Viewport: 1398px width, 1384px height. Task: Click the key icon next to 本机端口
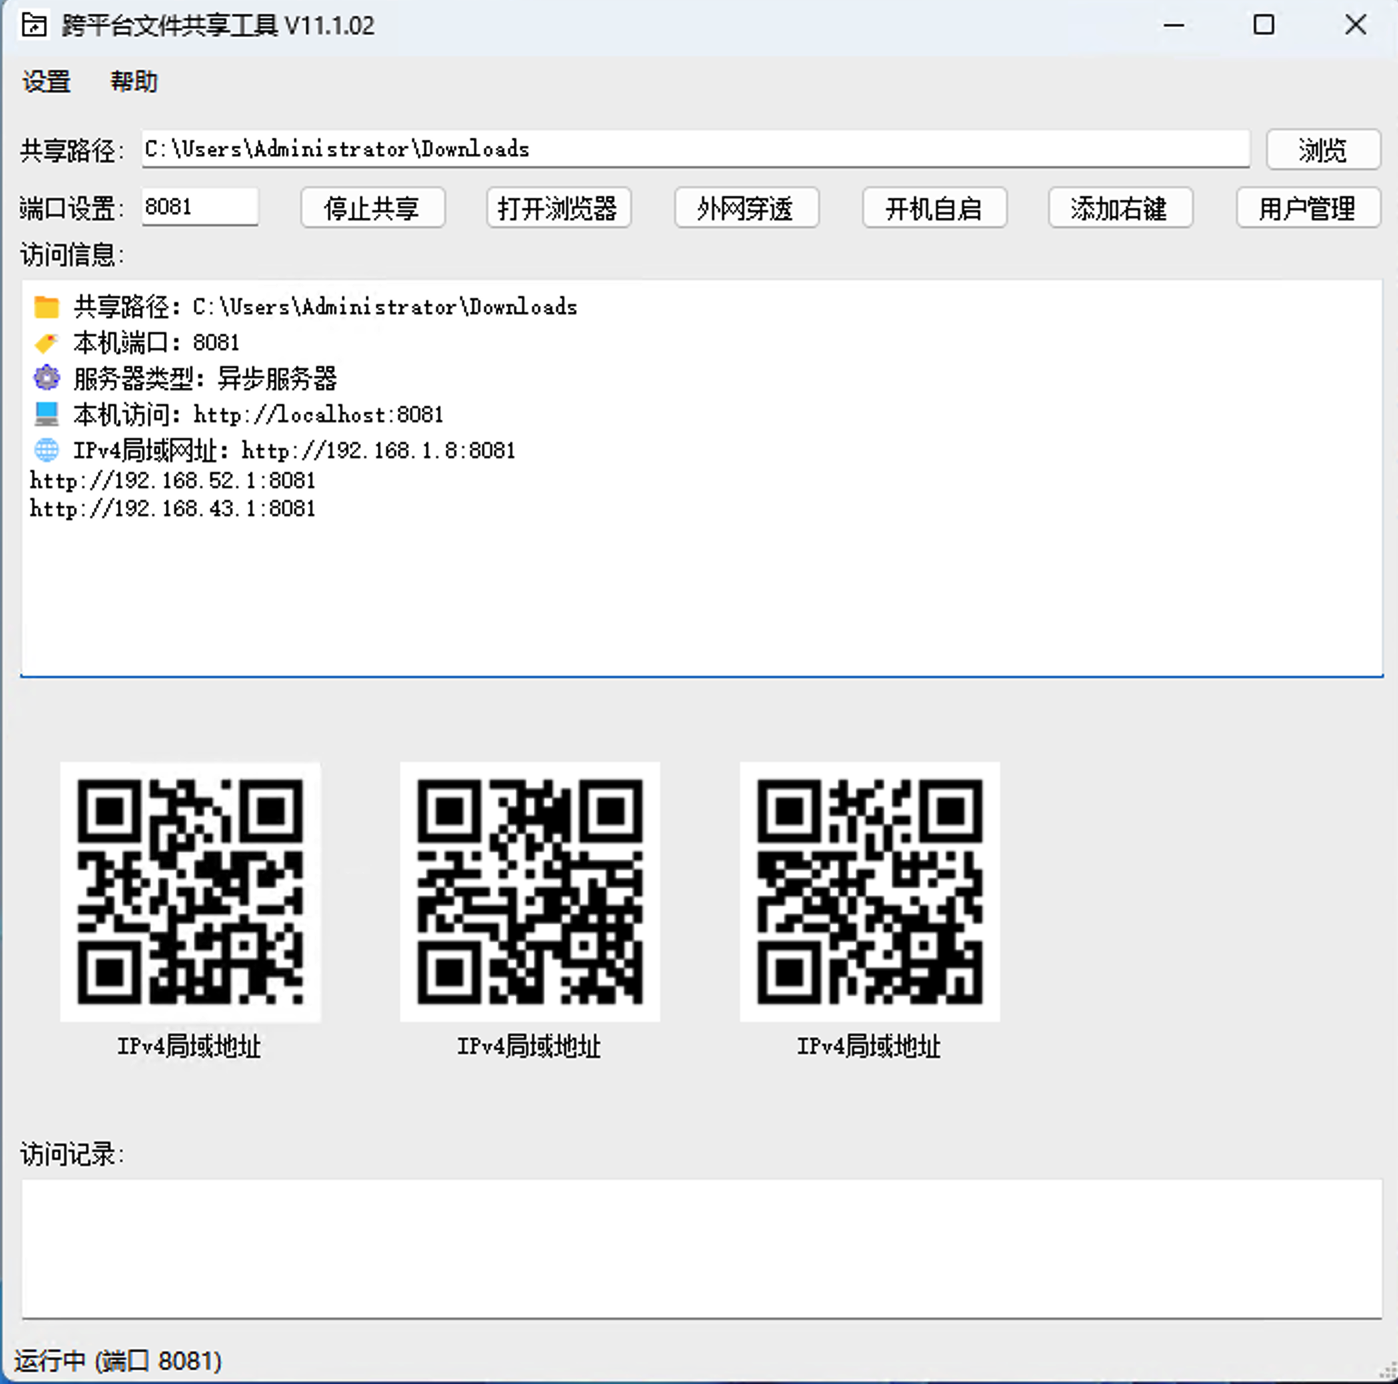point(45,342)
